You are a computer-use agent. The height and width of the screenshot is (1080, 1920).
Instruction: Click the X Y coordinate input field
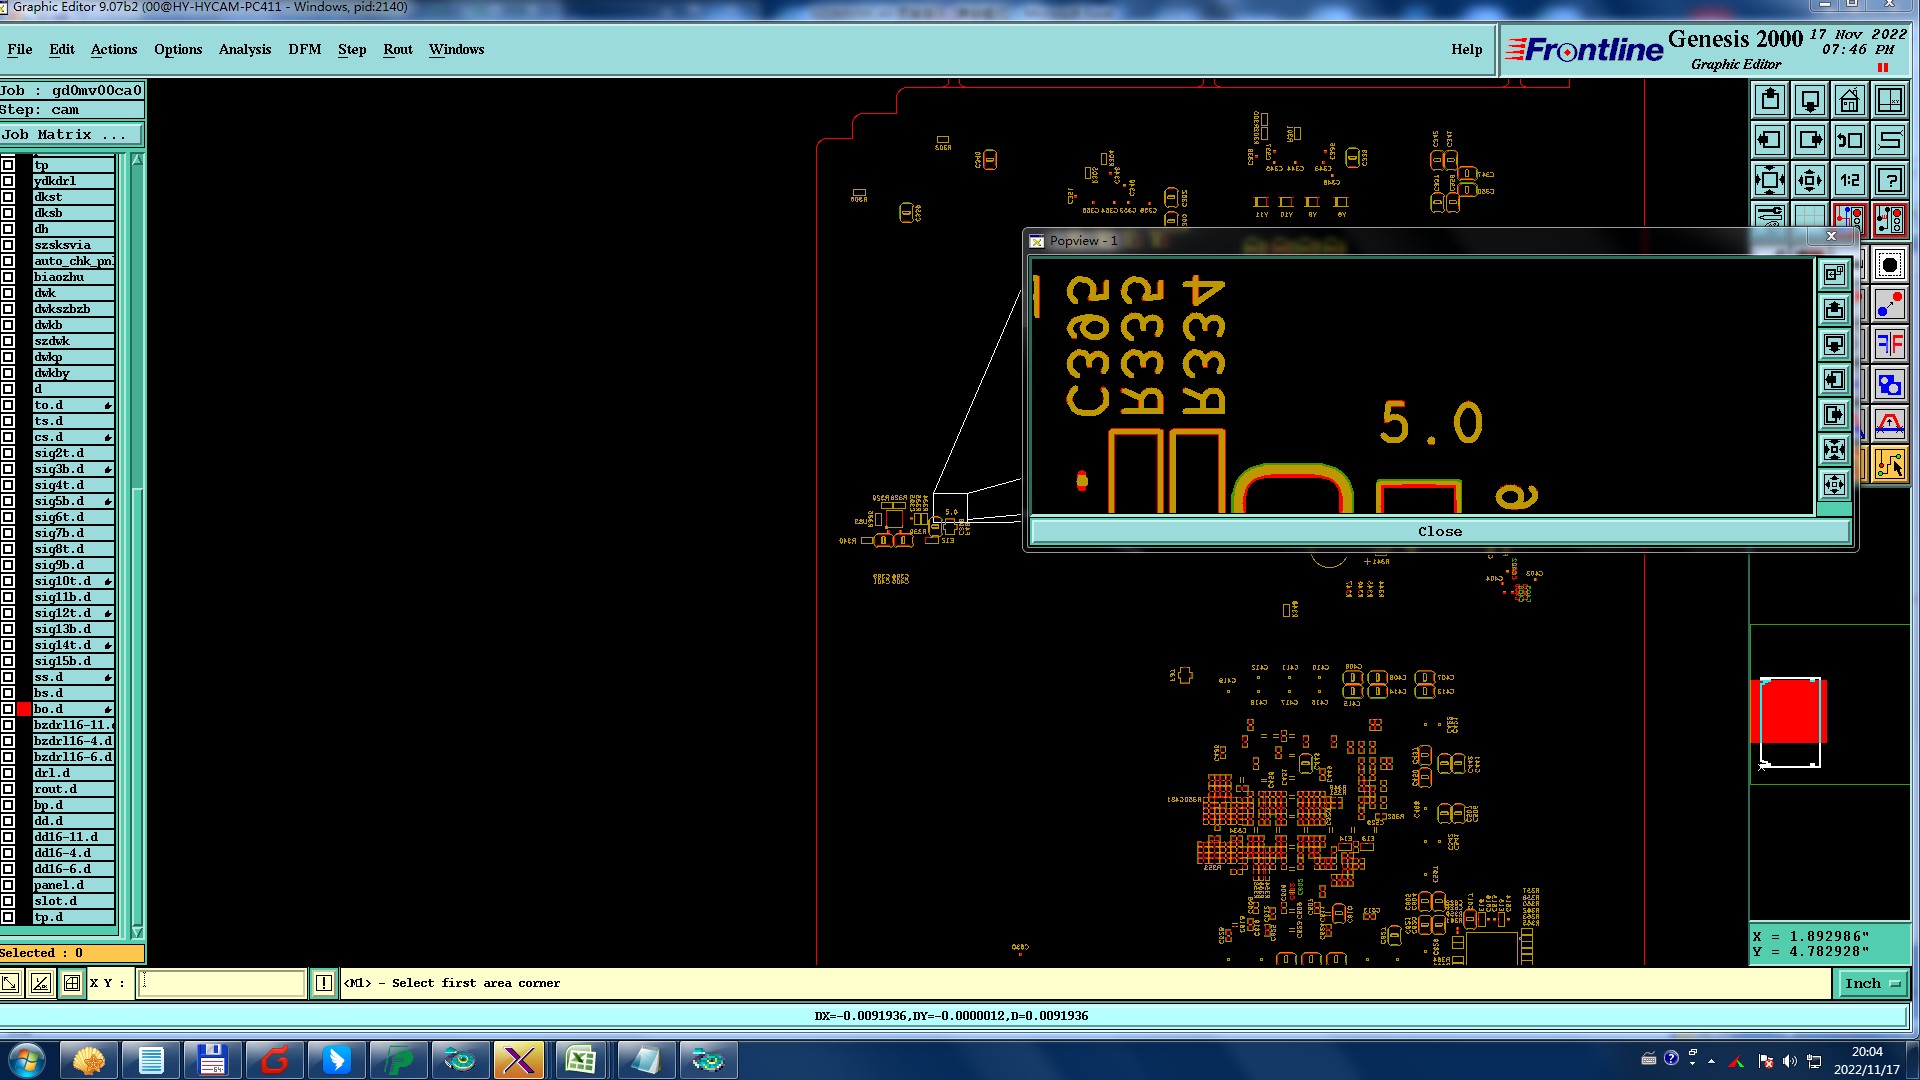pyautogui.click(x=221, y=983)
